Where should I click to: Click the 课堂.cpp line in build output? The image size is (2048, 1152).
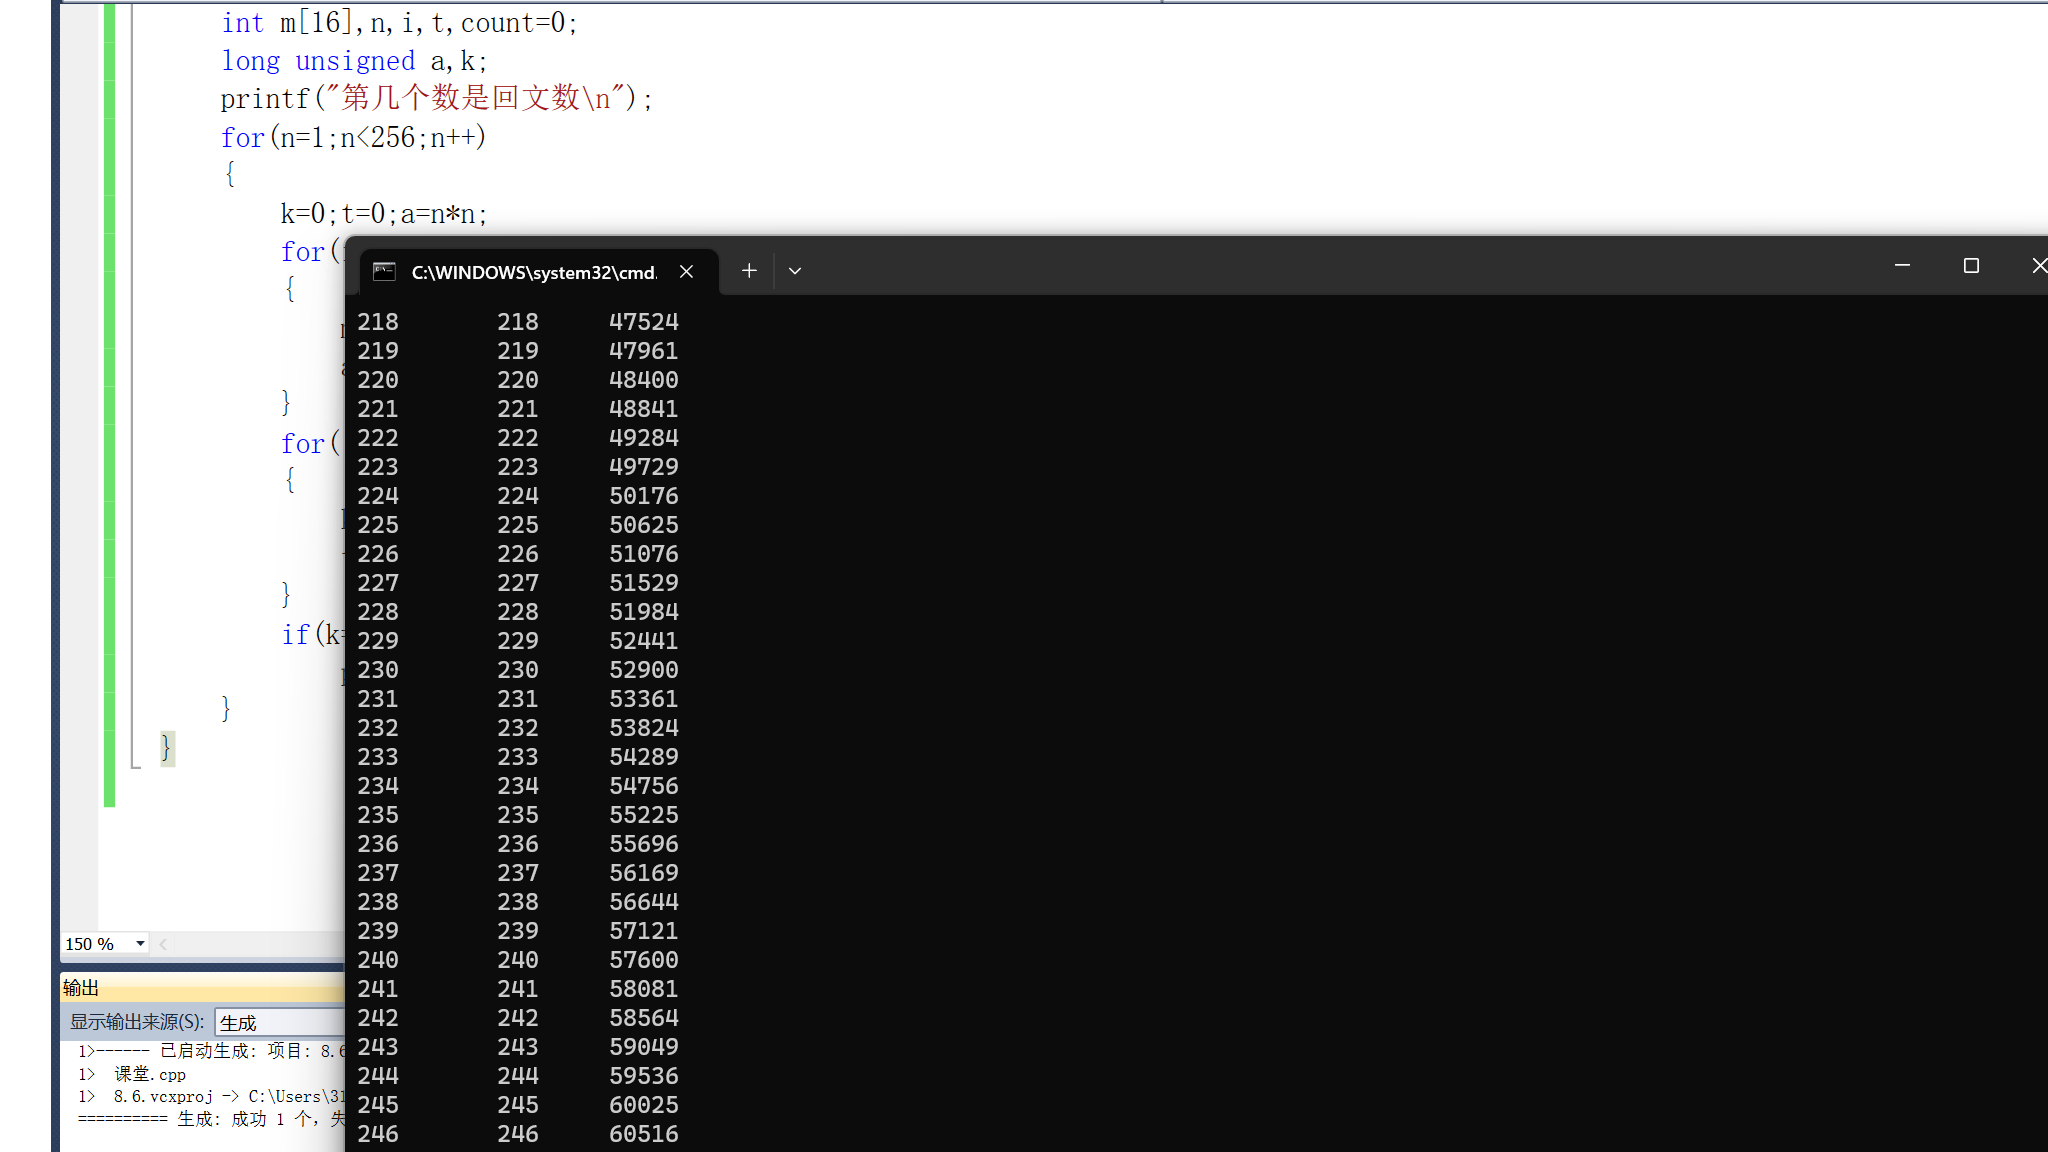150,1074
